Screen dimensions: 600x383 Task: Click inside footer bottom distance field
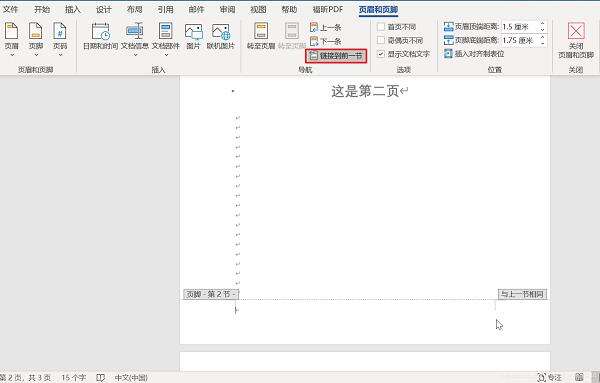(x=520, y=40)
